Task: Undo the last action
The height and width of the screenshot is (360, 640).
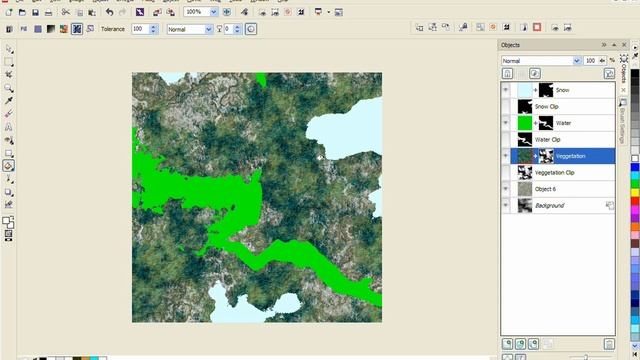Action: click(109, 12)
